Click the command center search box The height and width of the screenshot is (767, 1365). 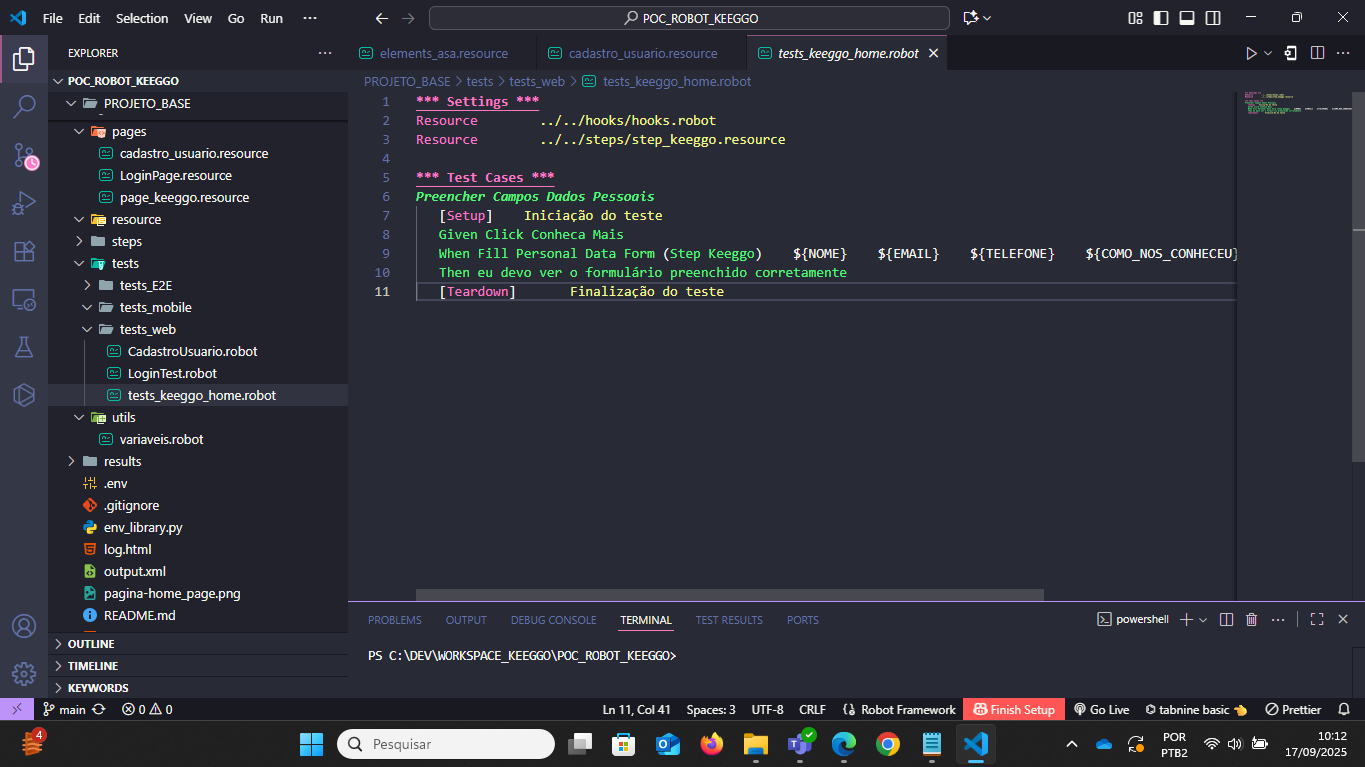click(x=689, y=18)
